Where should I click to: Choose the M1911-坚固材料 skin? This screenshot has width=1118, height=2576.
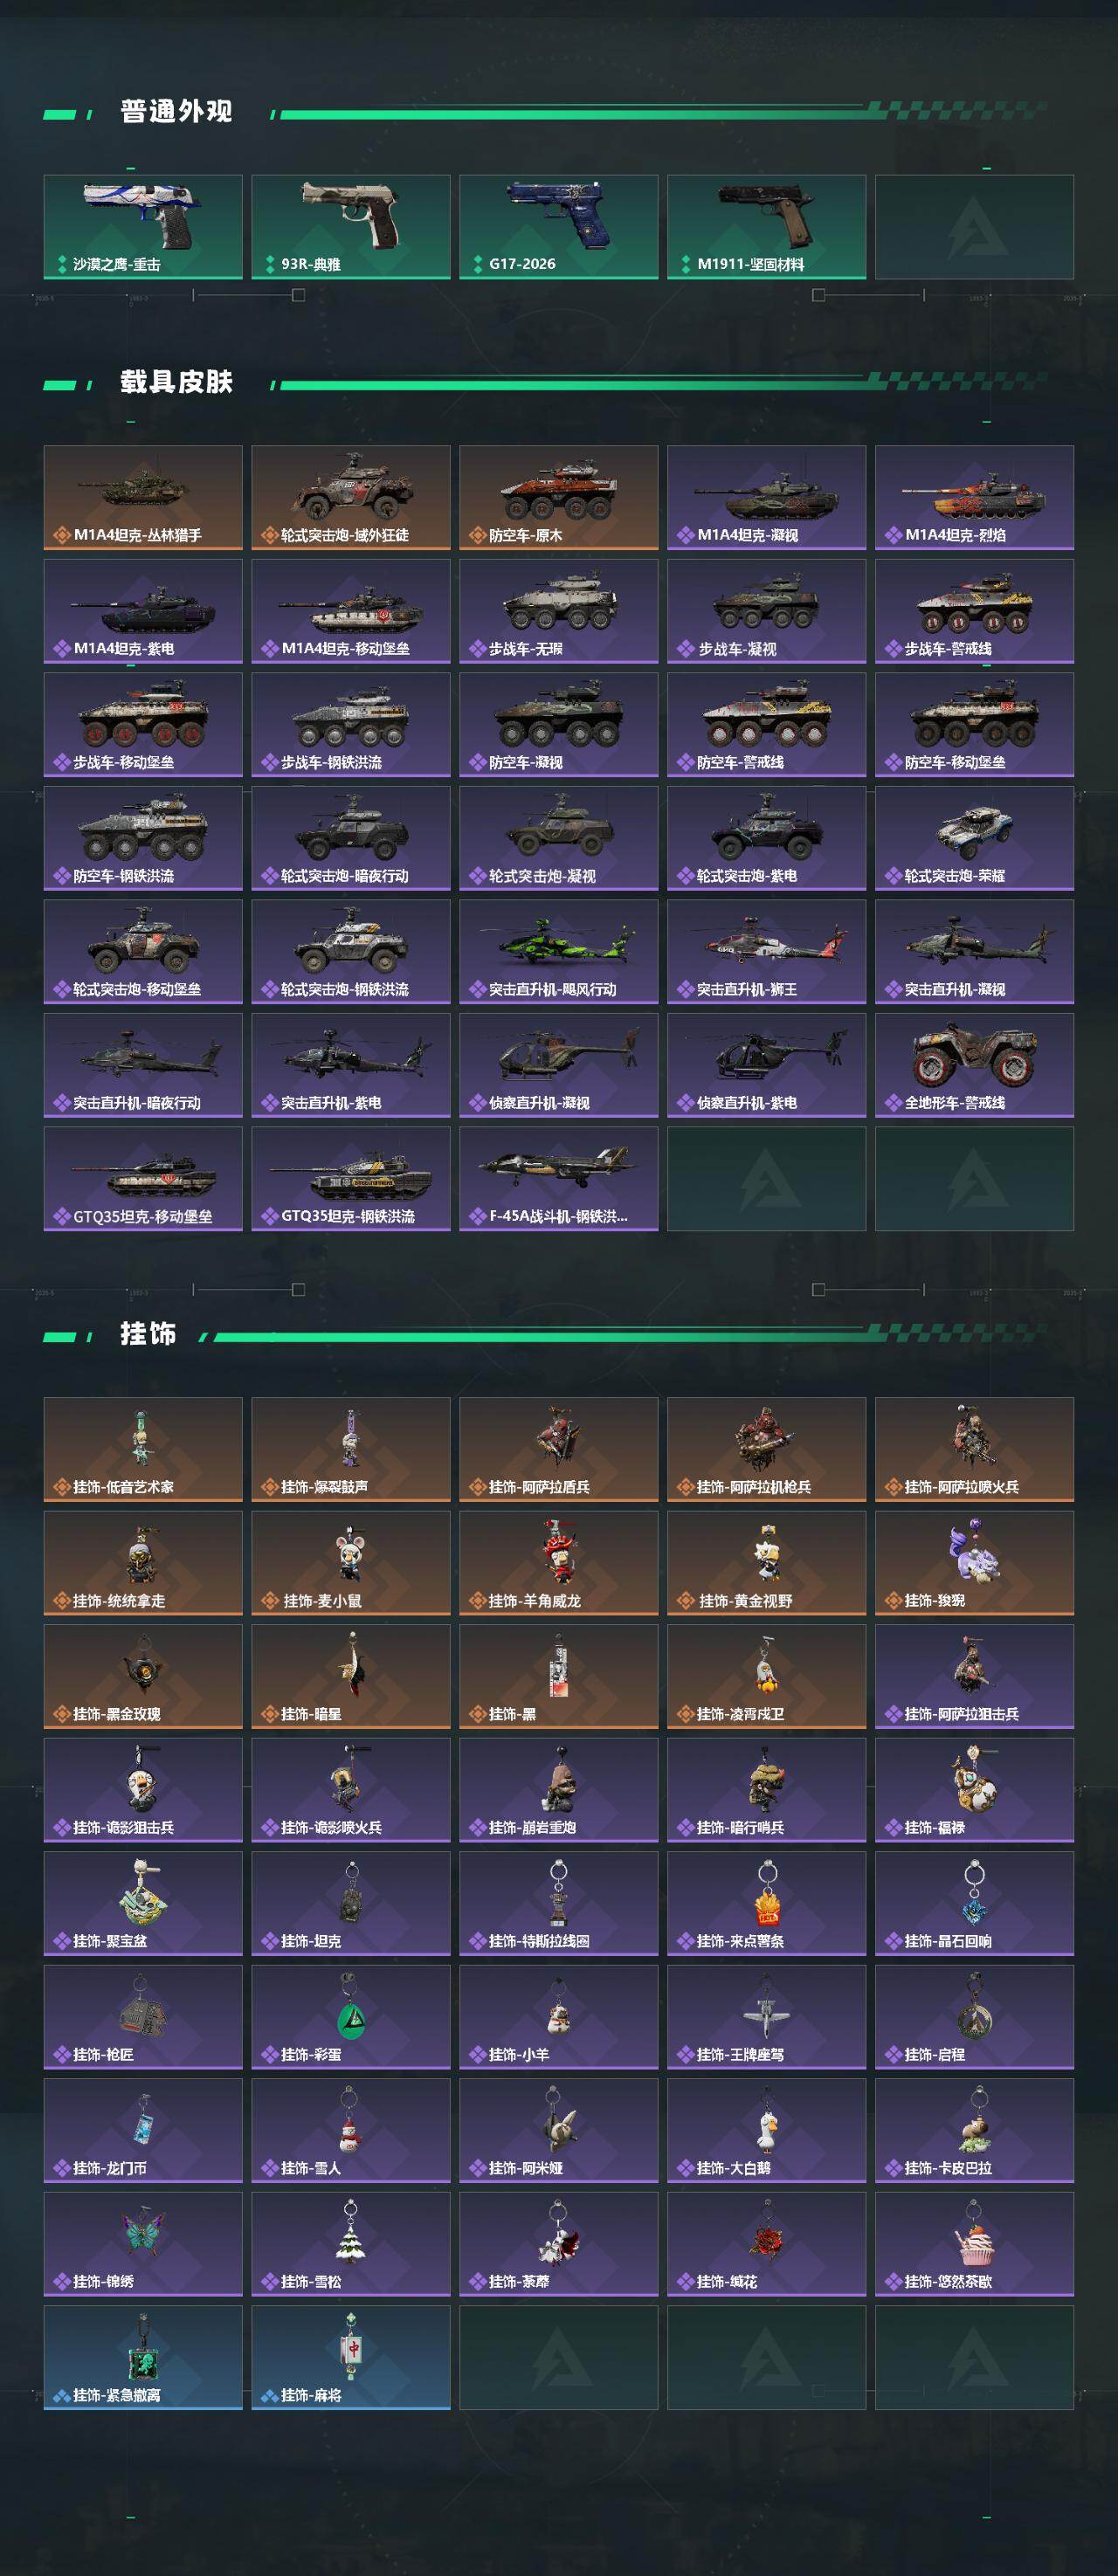(767, 227)
